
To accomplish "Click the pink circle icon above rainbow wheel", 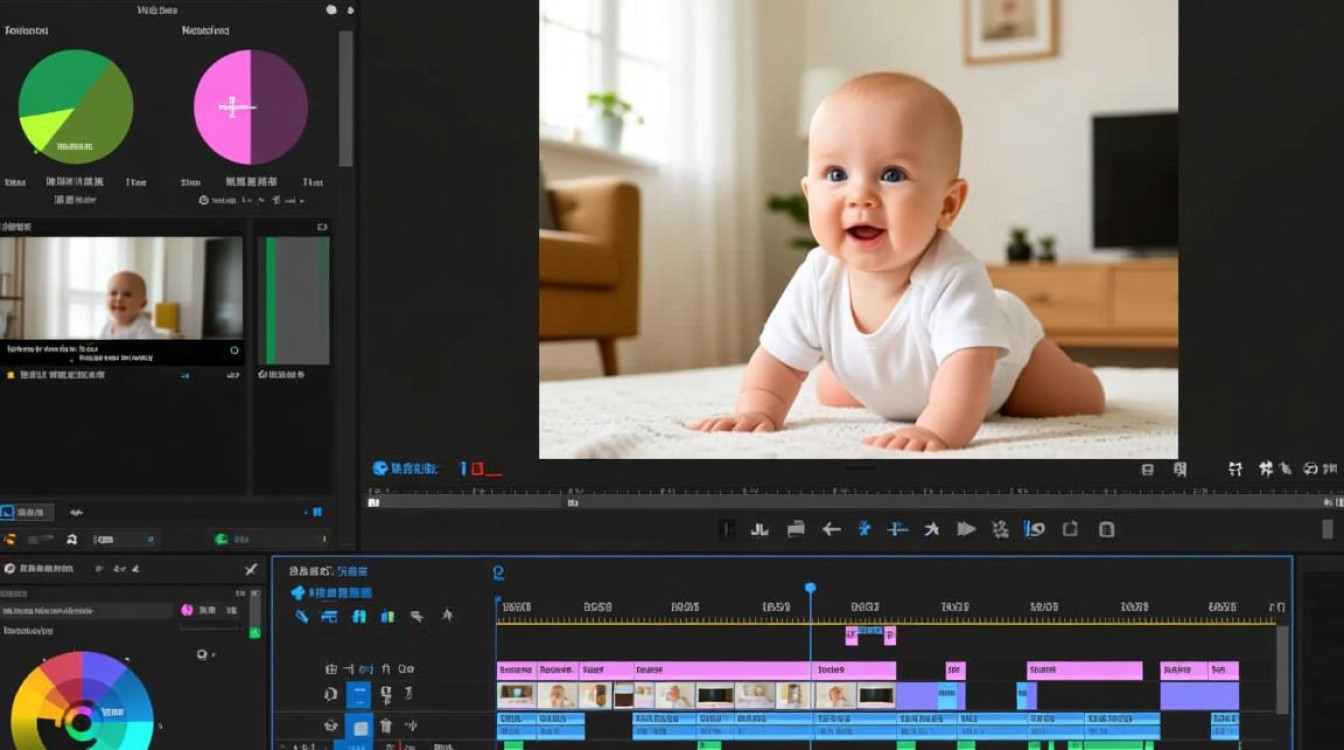I will pos(186,609).
